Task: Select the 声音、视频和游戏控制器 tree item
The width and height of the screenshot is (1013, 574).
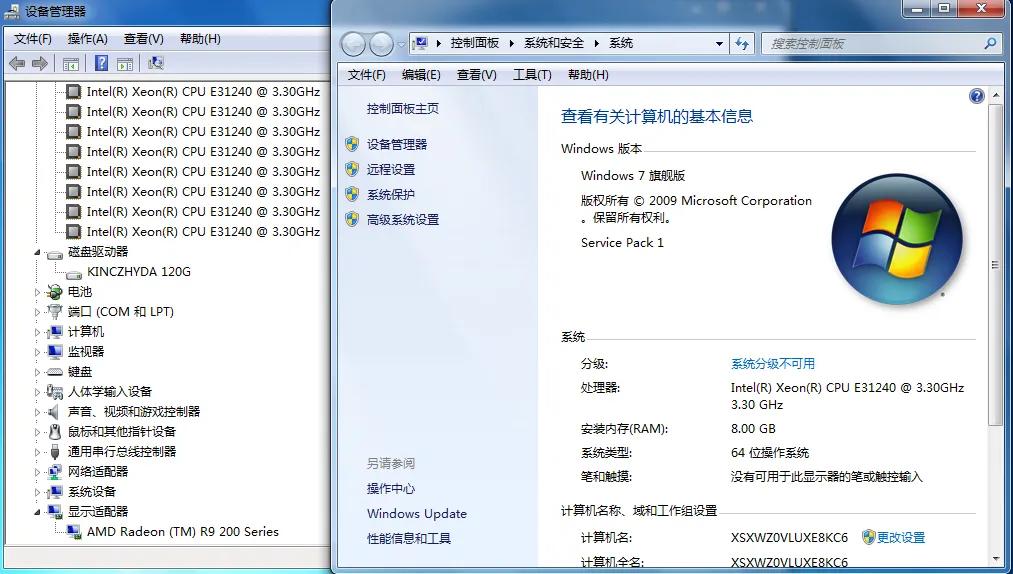Action: [x=134, y=412]
